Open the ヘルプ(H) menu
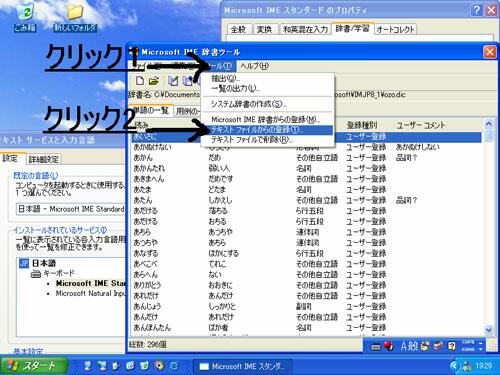Image resolution: width=500 pixels, height=375 pixels. 254,66
